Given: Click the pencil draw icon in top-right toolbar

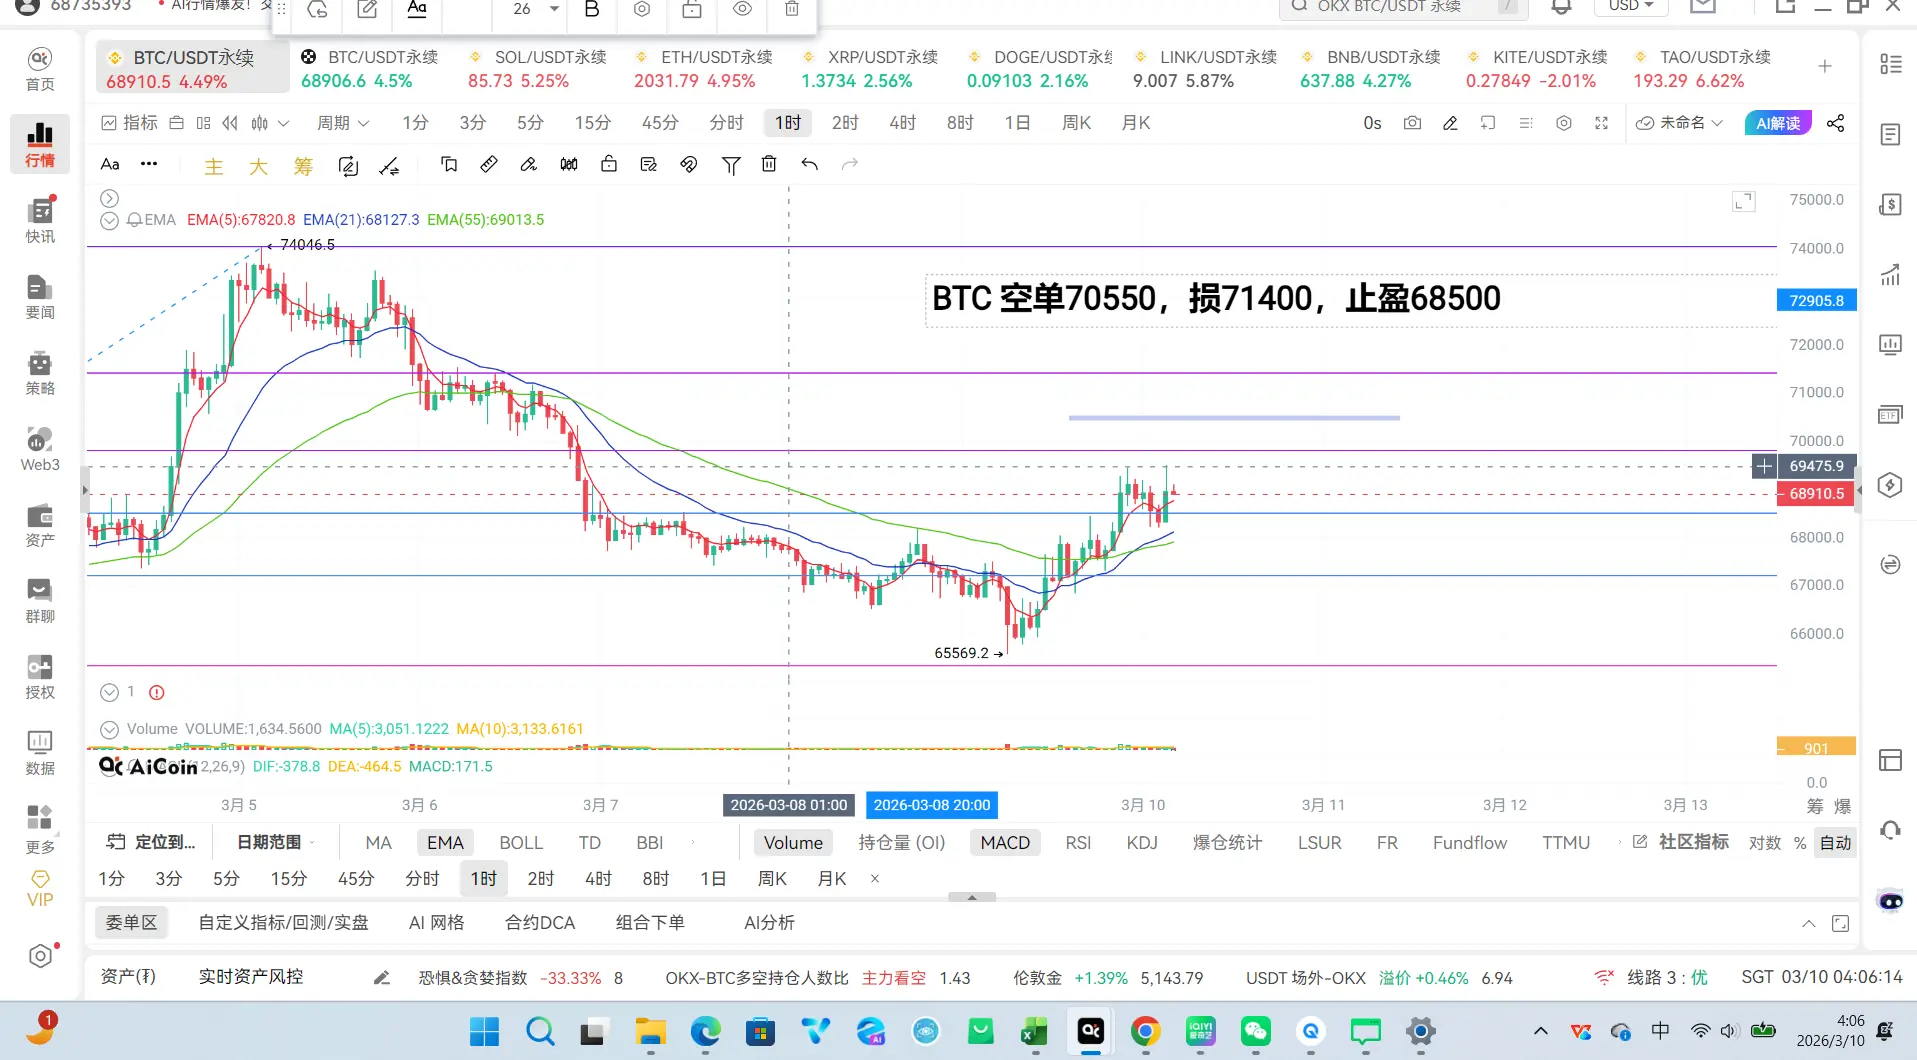Looking at the screenshot, I should (1450, 123).
